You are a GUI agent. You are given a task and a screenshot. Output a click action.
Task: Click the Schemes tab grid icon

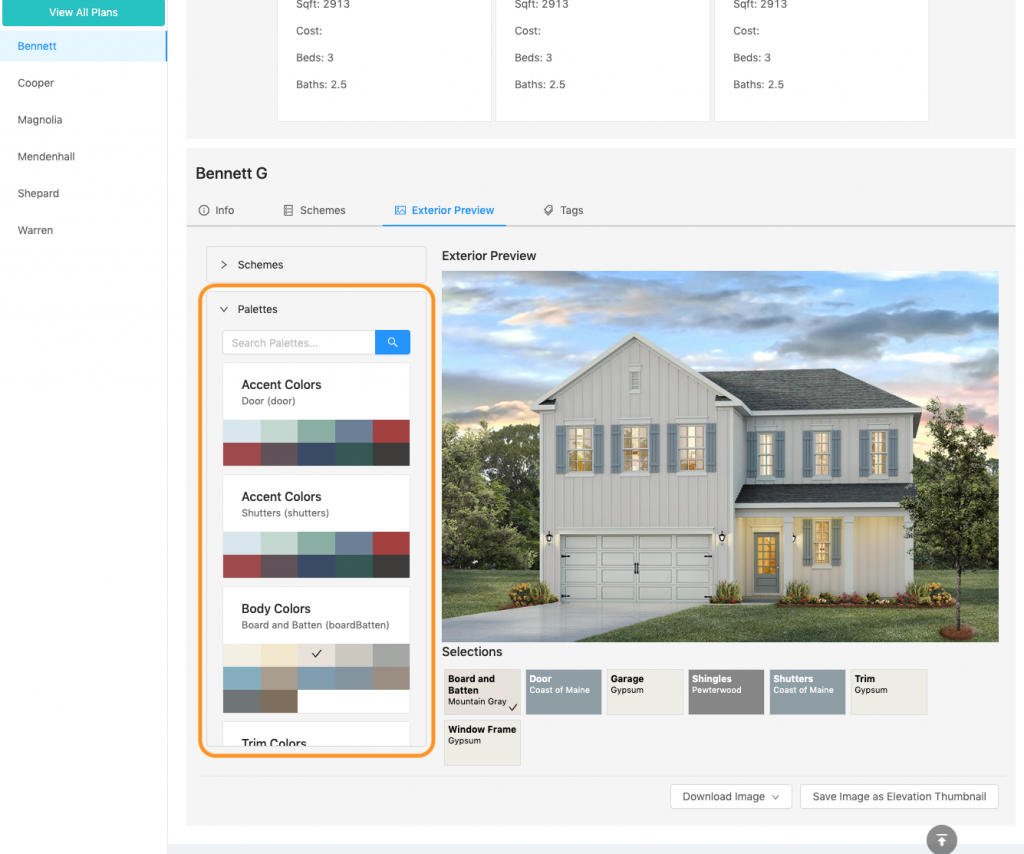pyautogui.click(x=288, y=211)
